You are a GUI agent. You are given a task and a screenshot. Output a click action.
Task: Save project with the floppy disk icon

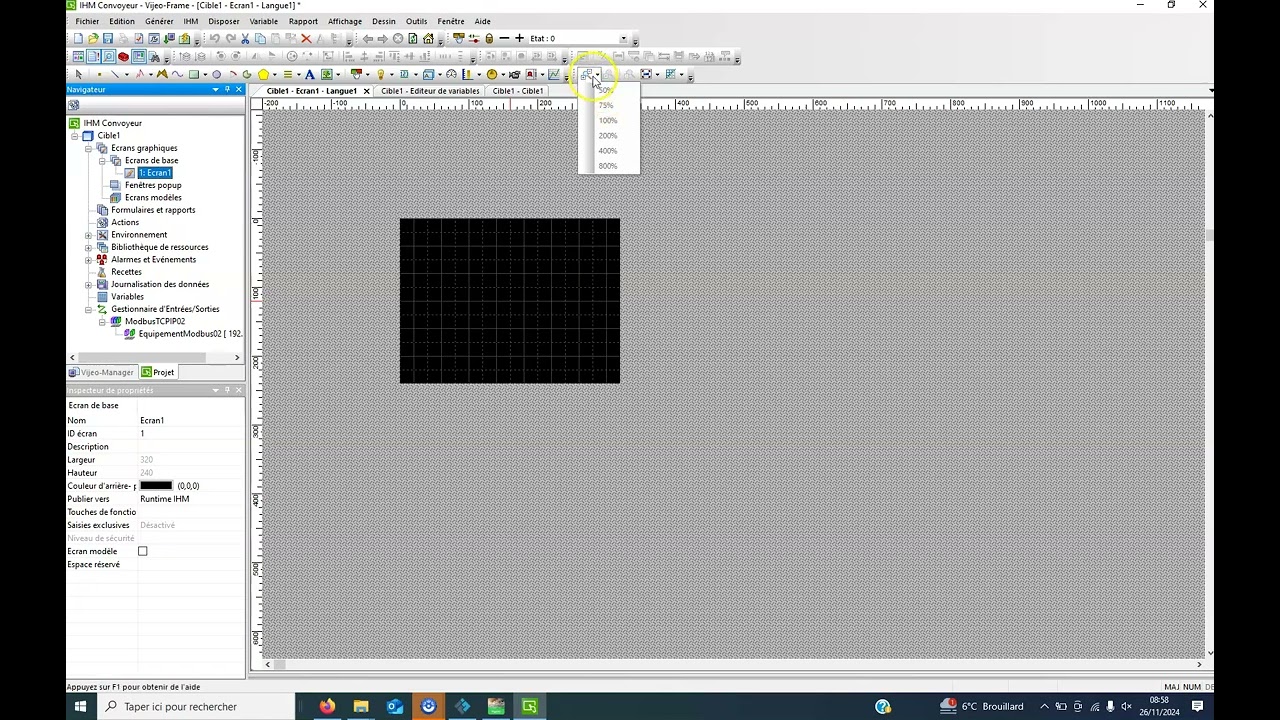(108, 39)
